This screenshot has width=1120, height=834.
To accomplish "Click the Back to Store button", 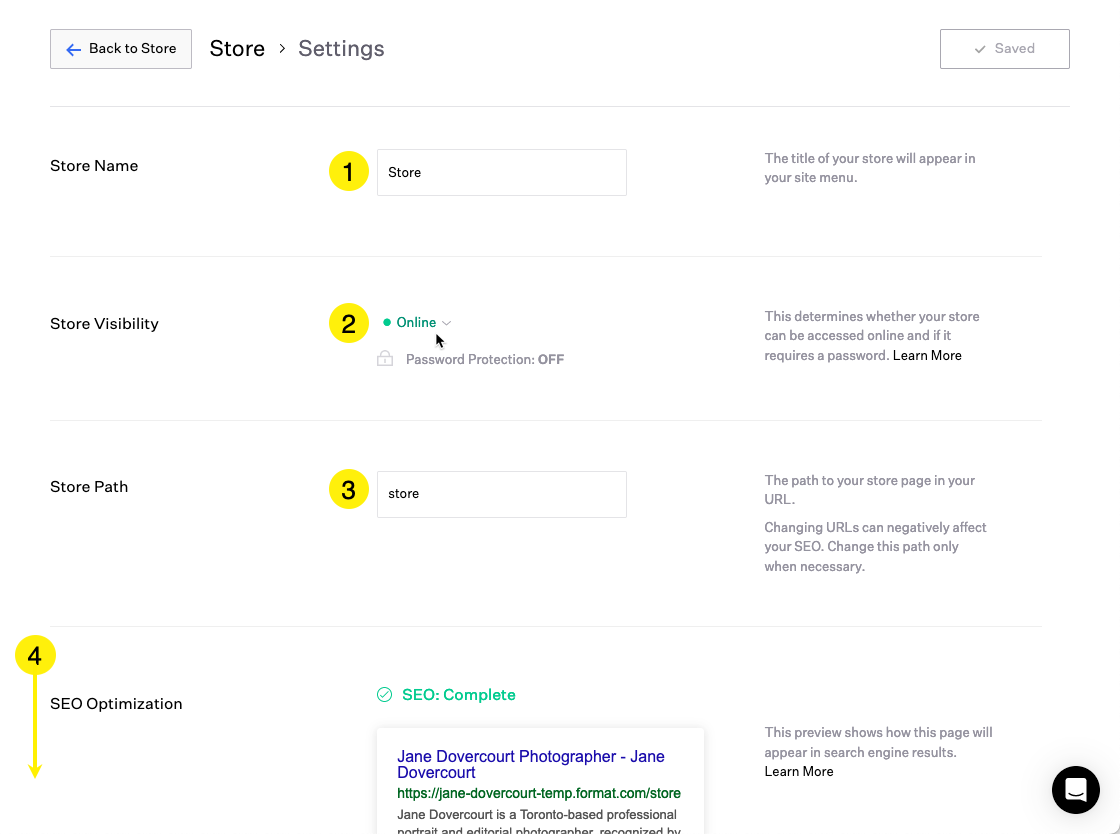I will point(120,48).
